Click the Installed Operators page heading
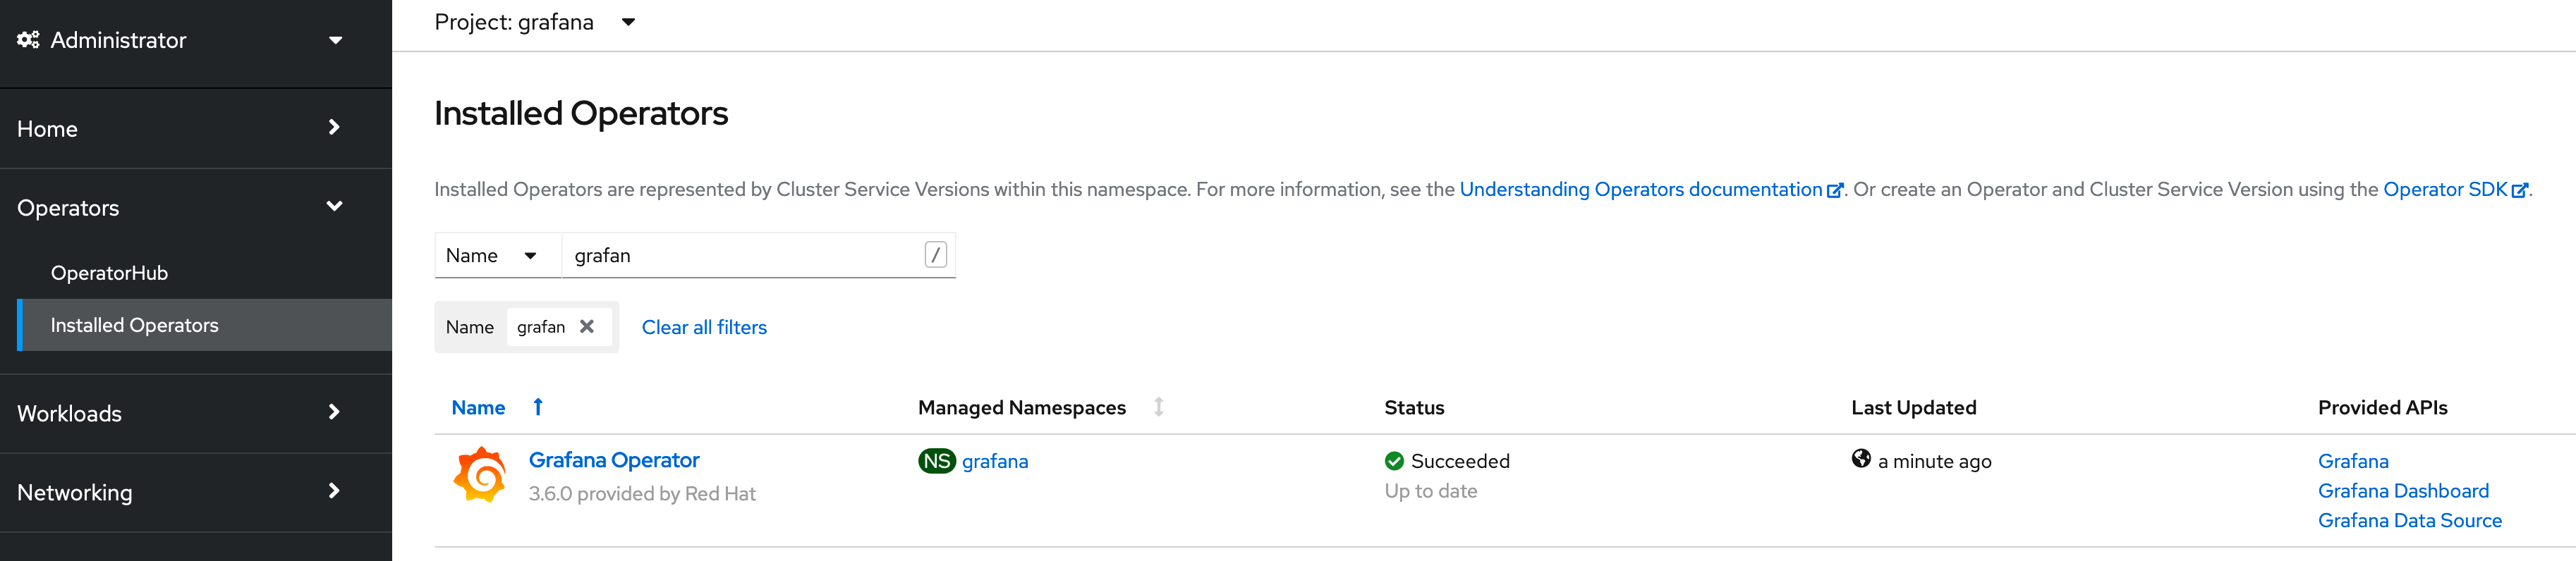 pyautogui.click(x=581, y=113)
